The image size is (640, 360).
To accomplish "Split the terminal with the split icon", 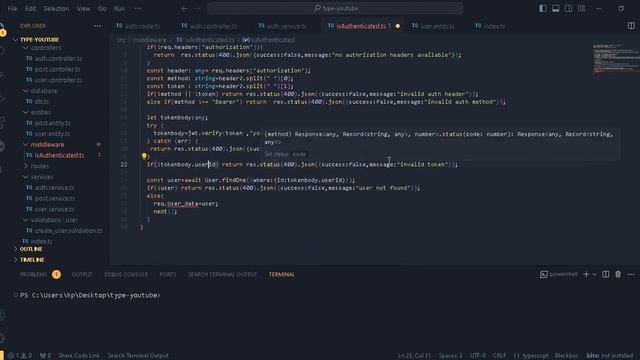I will click(x=605, y=274).
